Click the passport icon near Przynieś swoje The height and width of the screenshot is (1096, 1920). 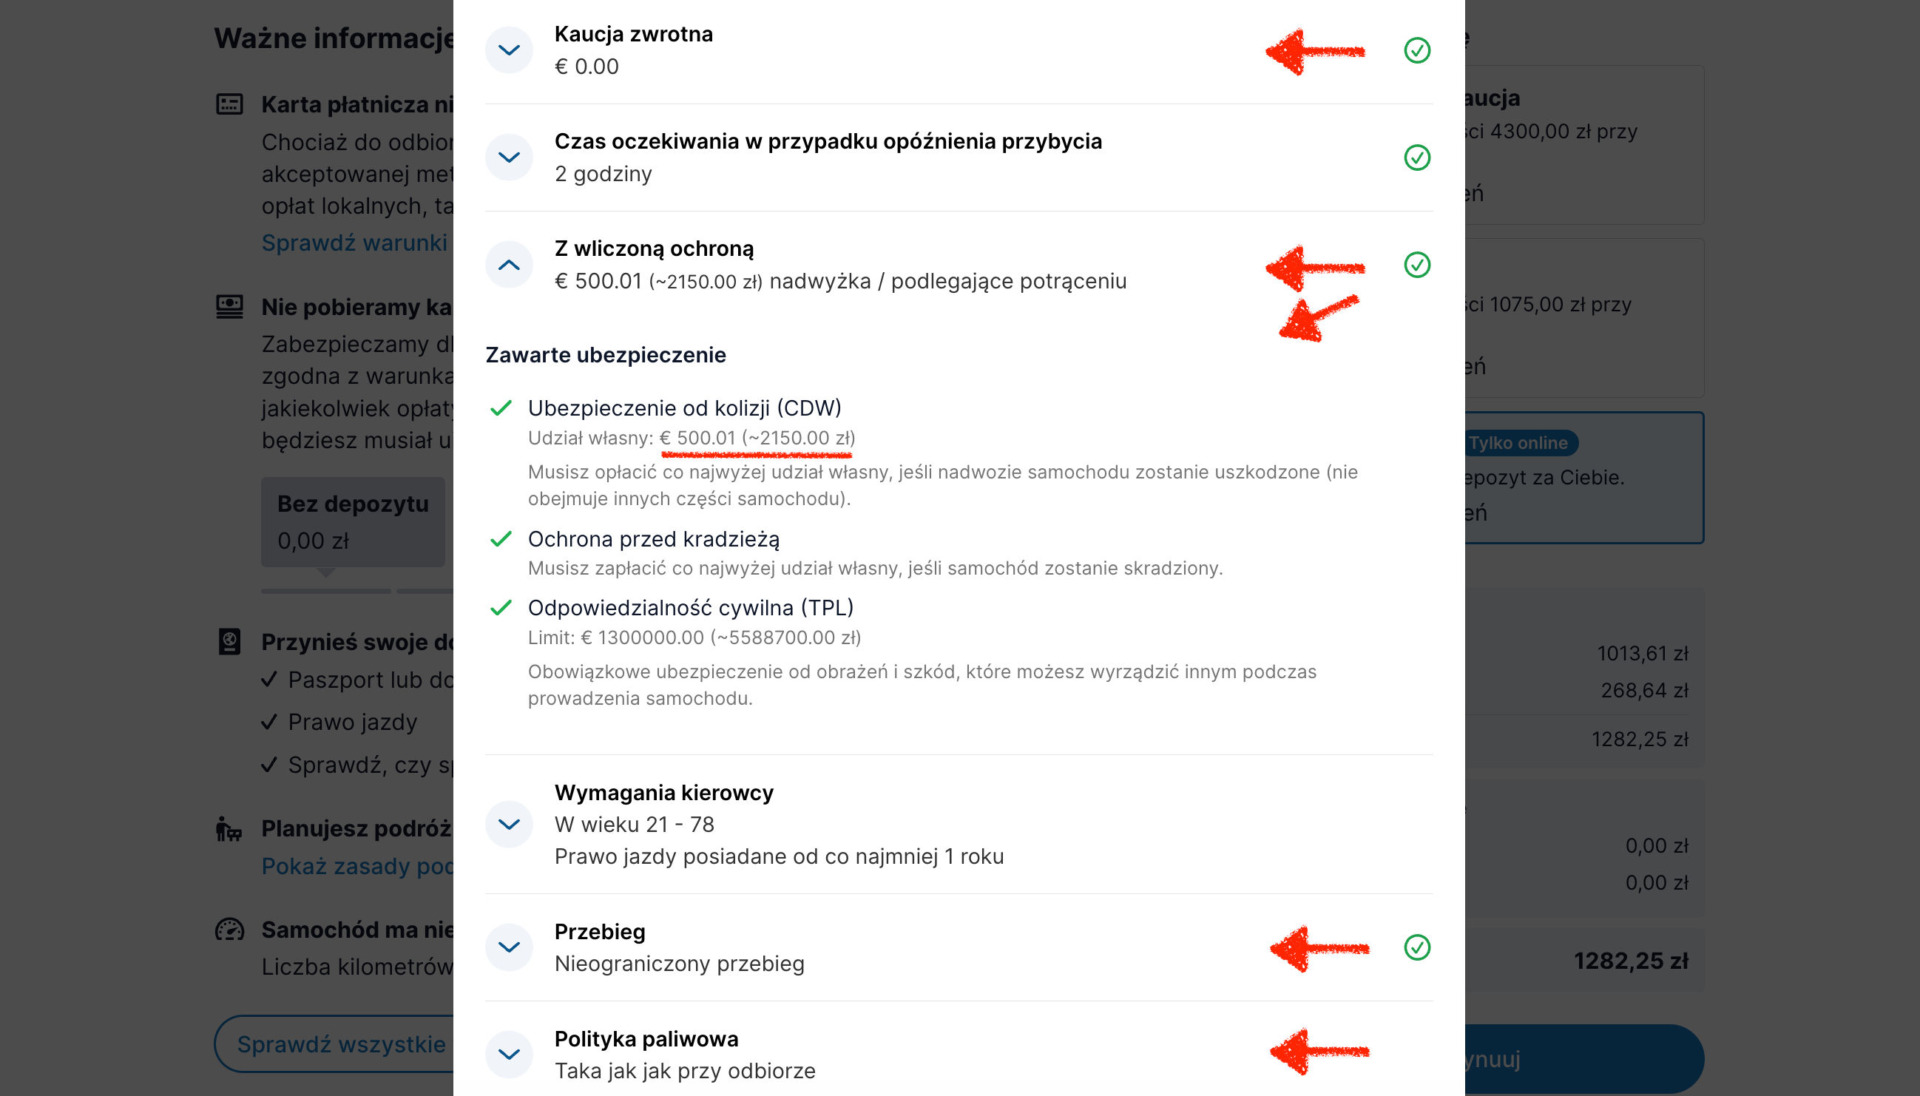[230, 642]
